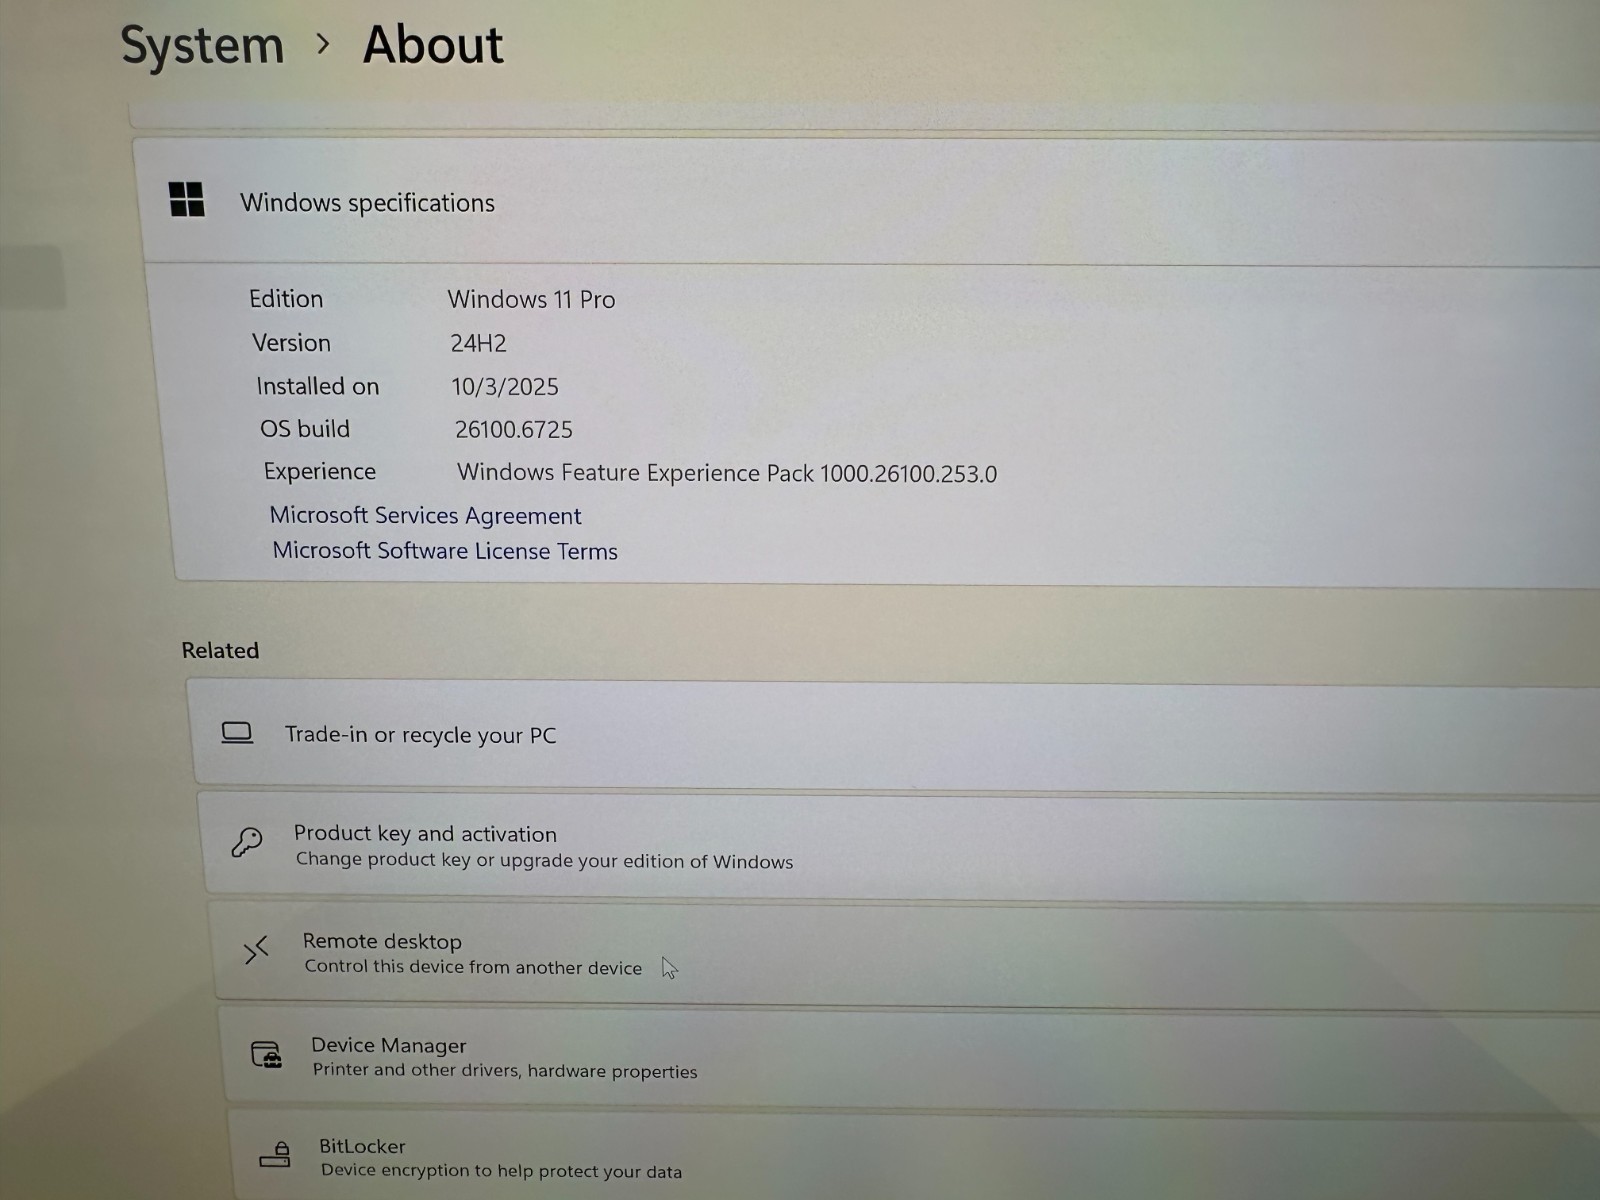Click the Installed on label
The height and width of the screenshot is (1200, 1600).
(x=318, y=386)
